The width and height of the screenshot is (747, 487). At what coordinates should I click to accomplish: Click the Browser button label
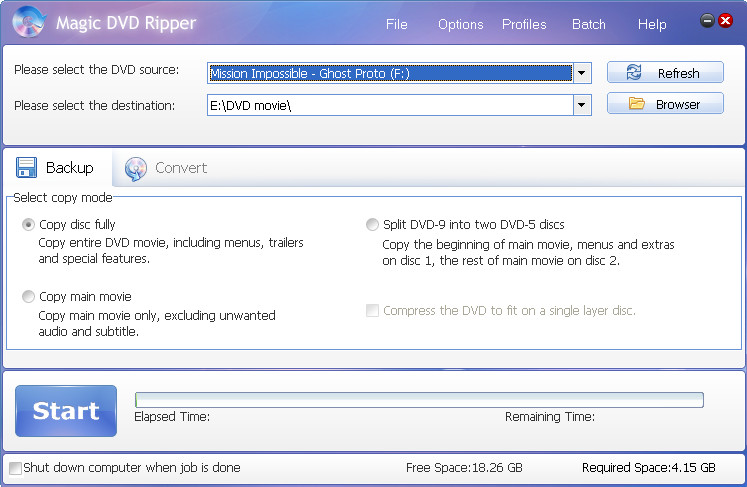[678, 104]
